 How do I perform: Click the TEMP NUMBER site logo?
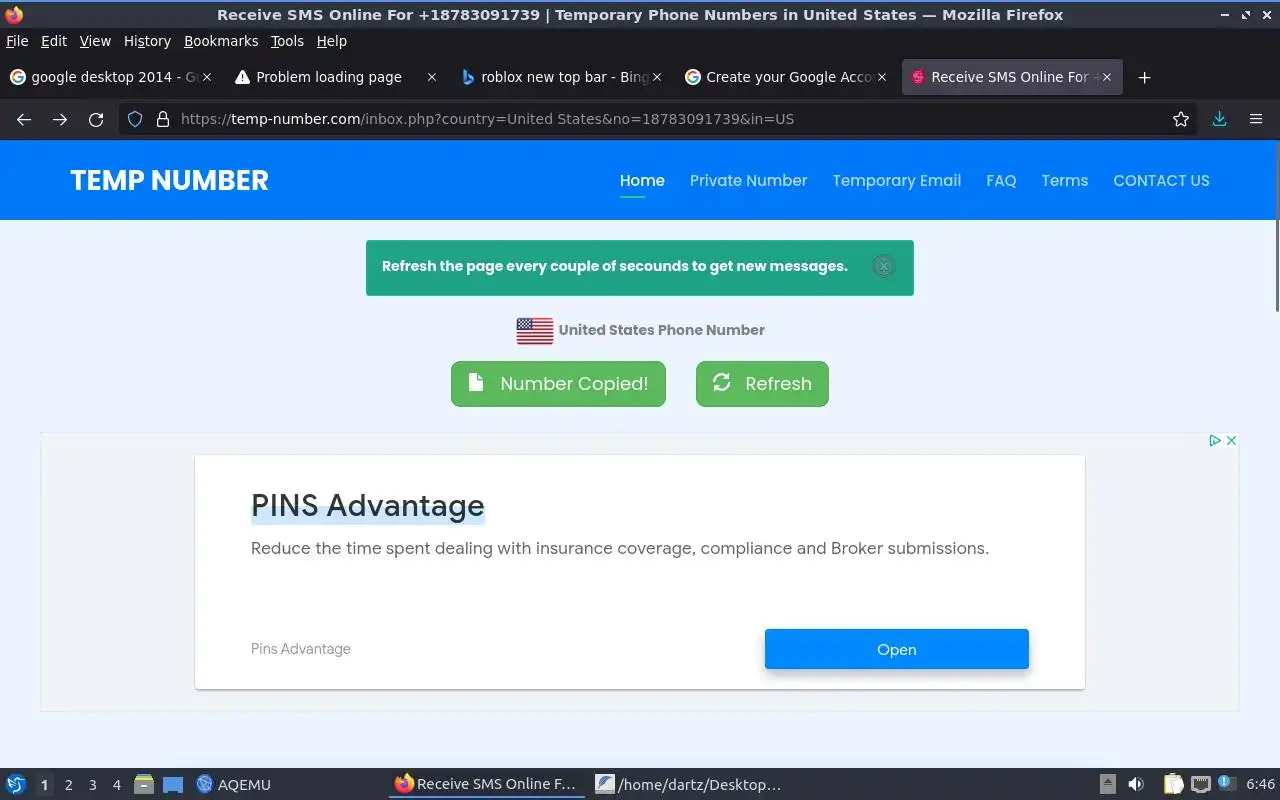169,180
